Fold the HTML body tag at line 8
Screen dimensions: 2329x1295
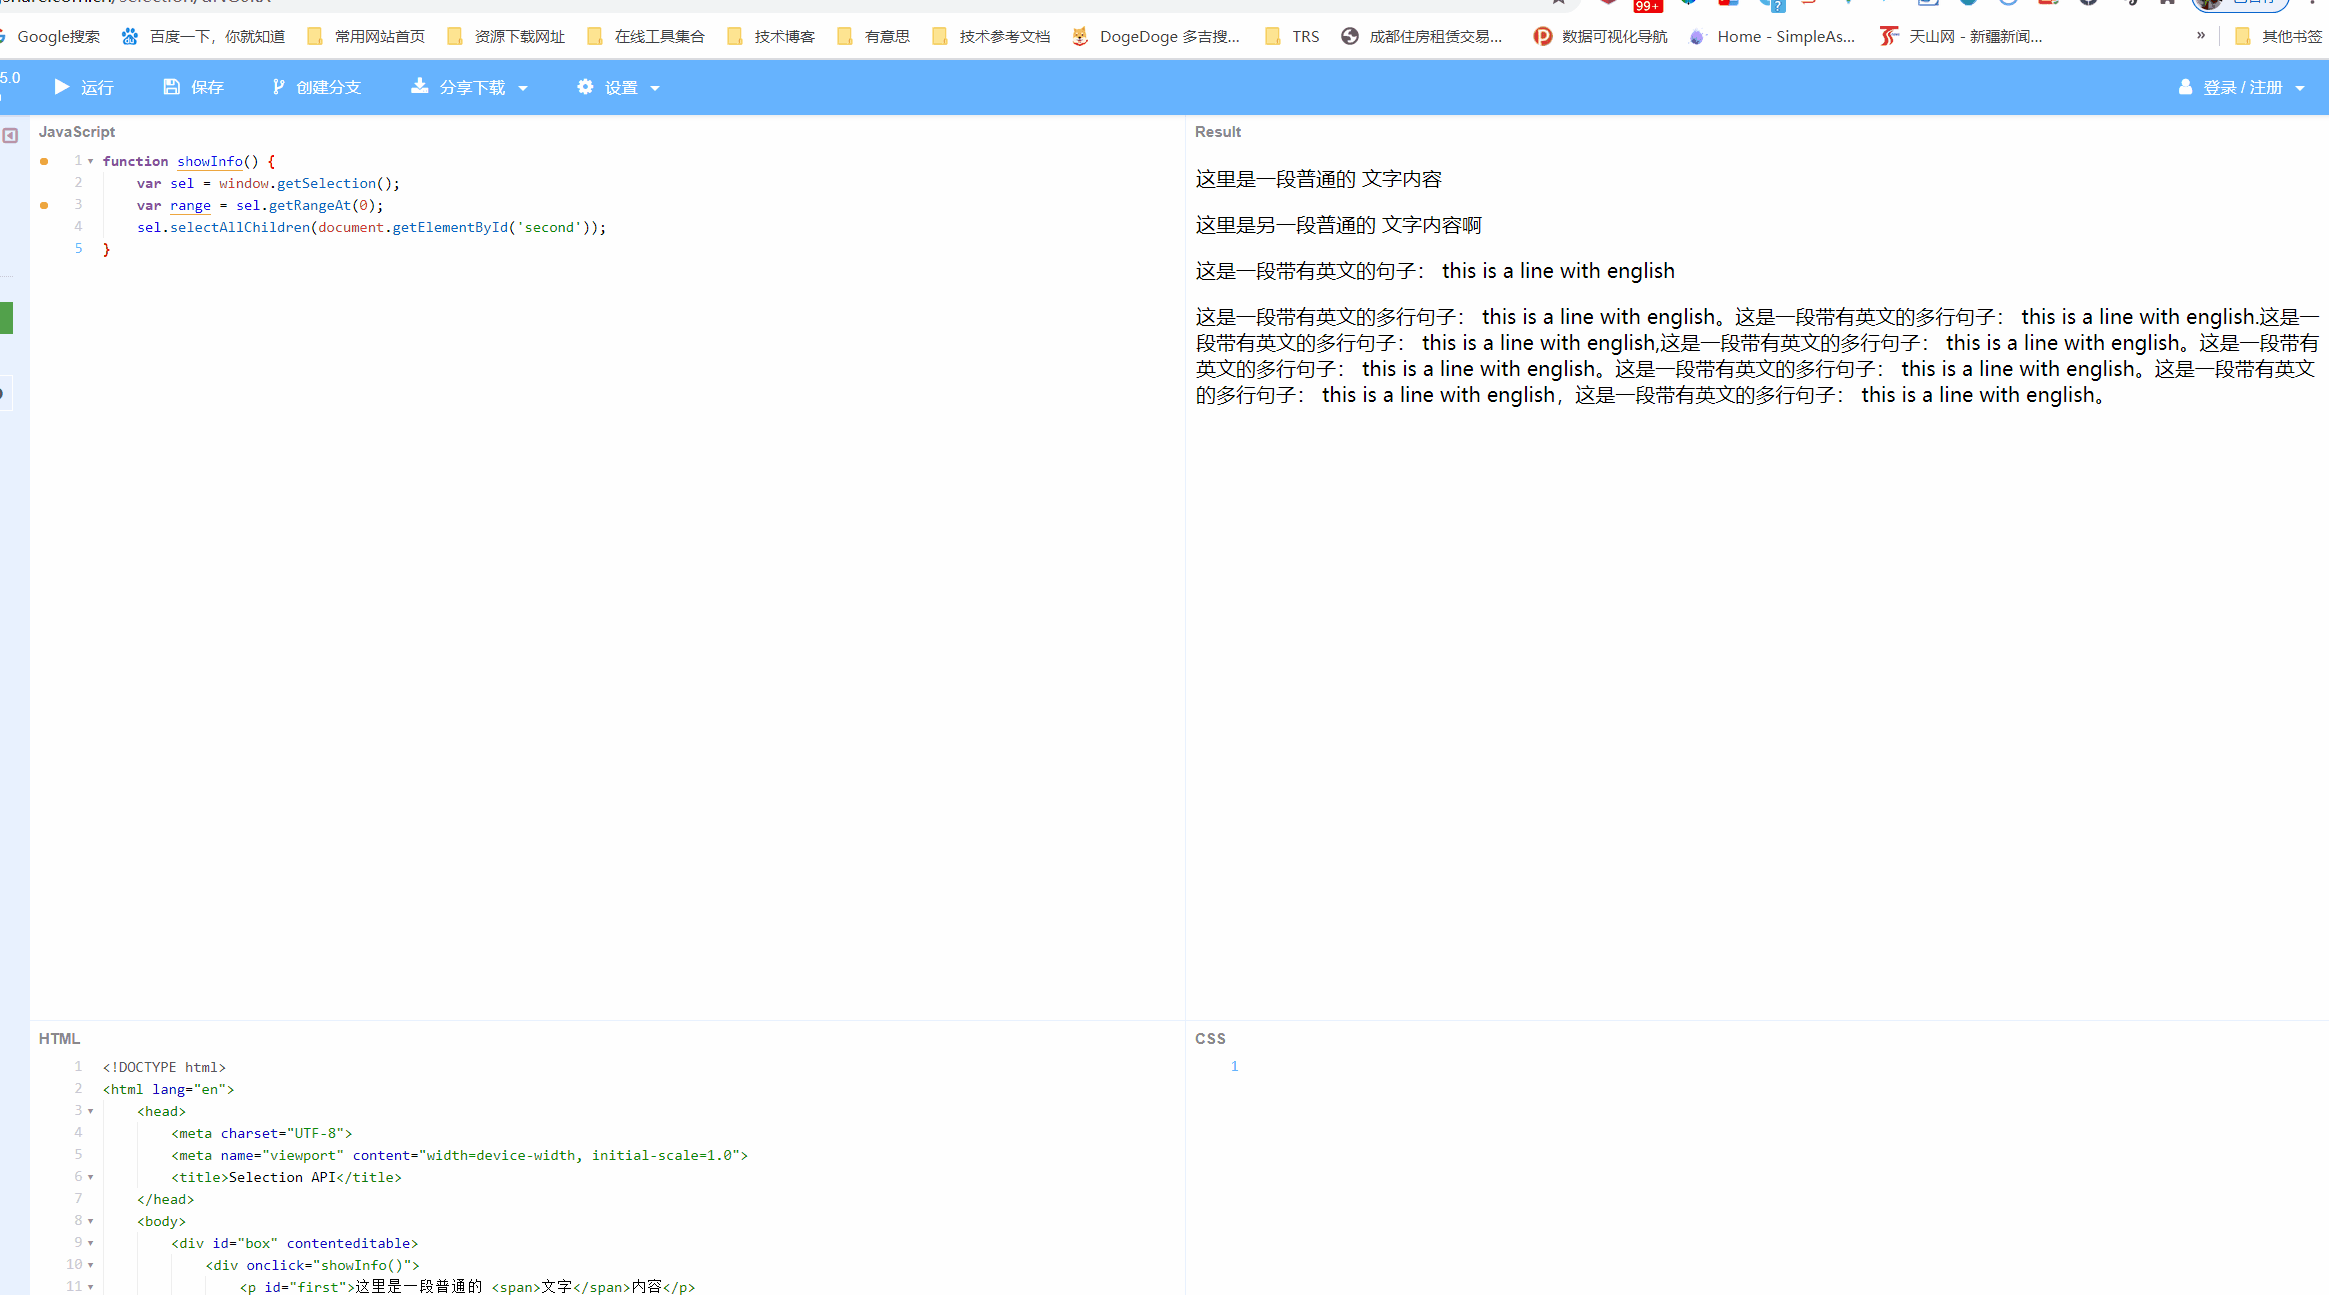91,1221
